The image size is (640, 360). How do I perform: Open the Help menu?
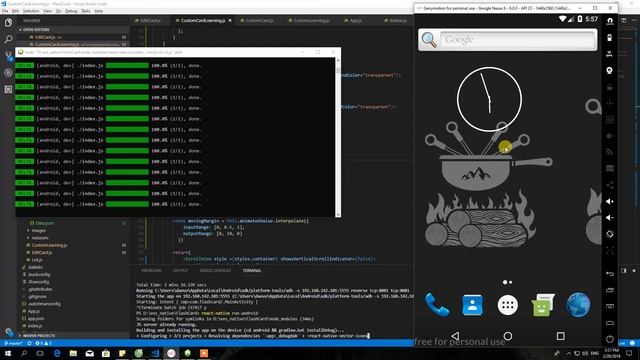click(x=98, y=11)
